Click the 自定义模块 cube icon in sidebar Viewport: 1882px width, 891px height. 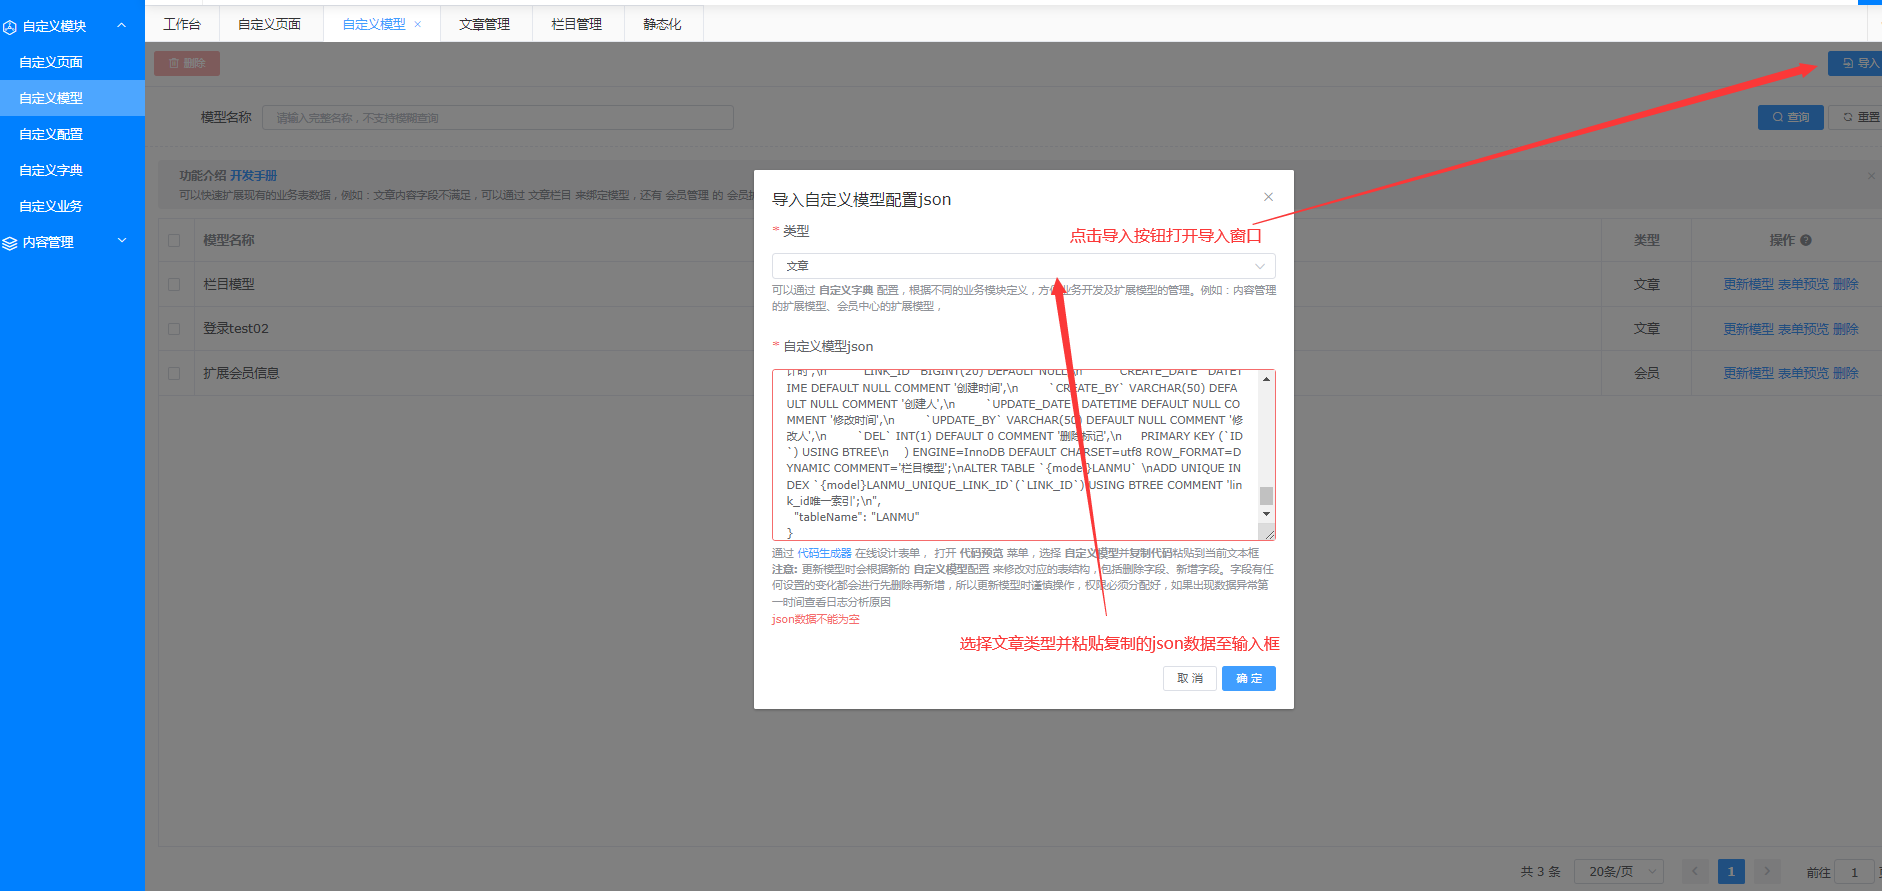click(x=10, y=27)
